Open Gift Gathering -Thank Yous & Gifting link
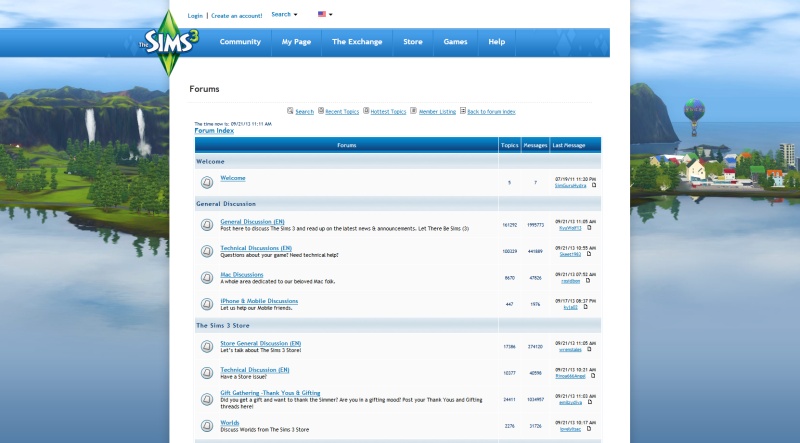This screenshot has height=443, width=800. point(270,393)
